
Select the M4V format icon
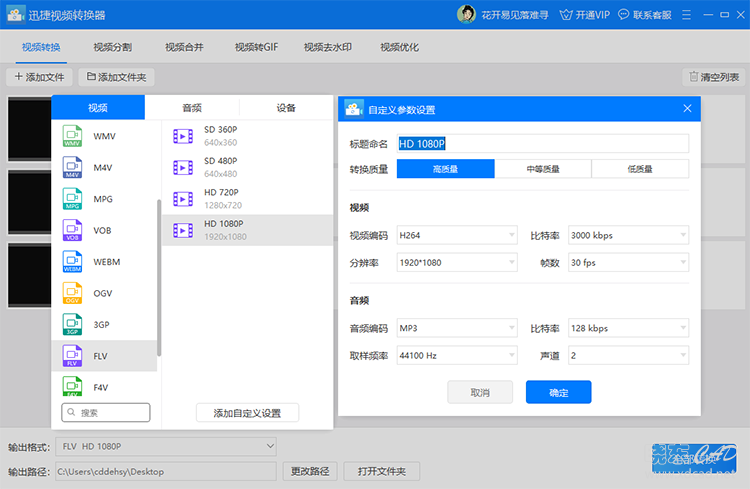(72, 167)
